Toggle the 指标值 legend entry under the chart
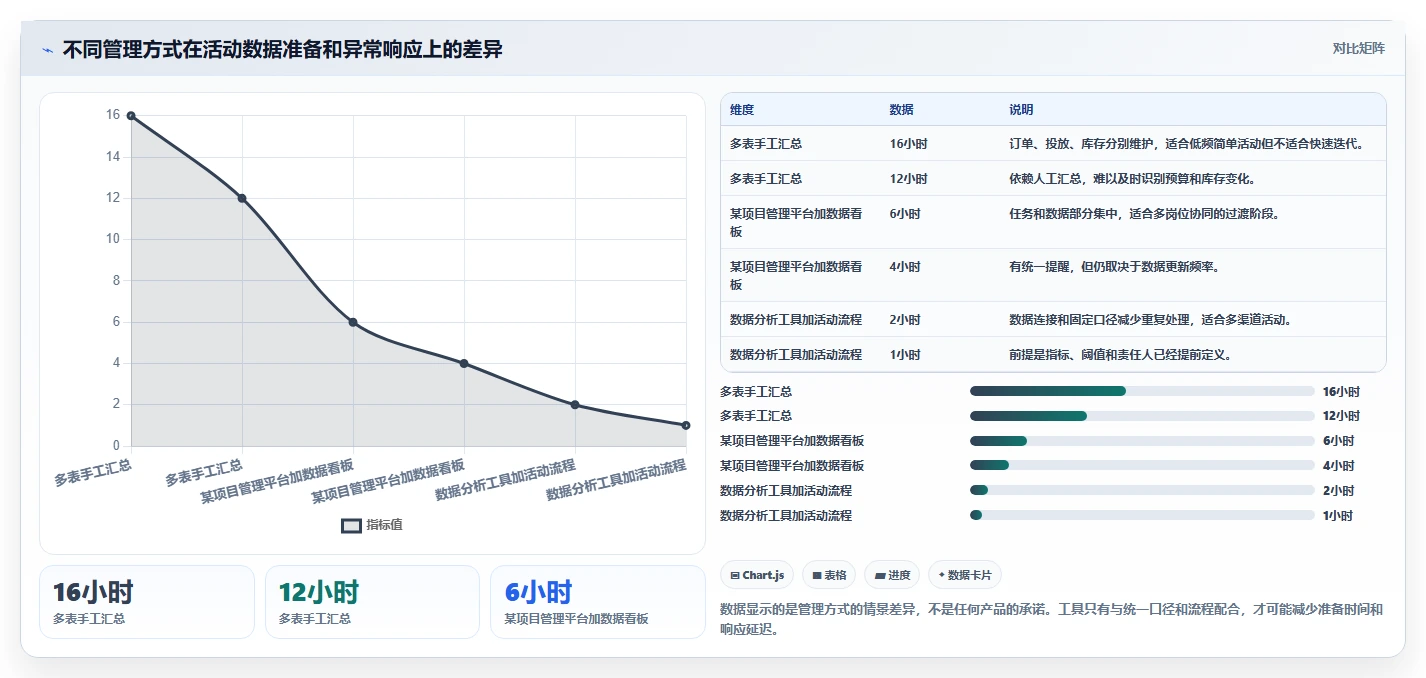 (372, 525)
